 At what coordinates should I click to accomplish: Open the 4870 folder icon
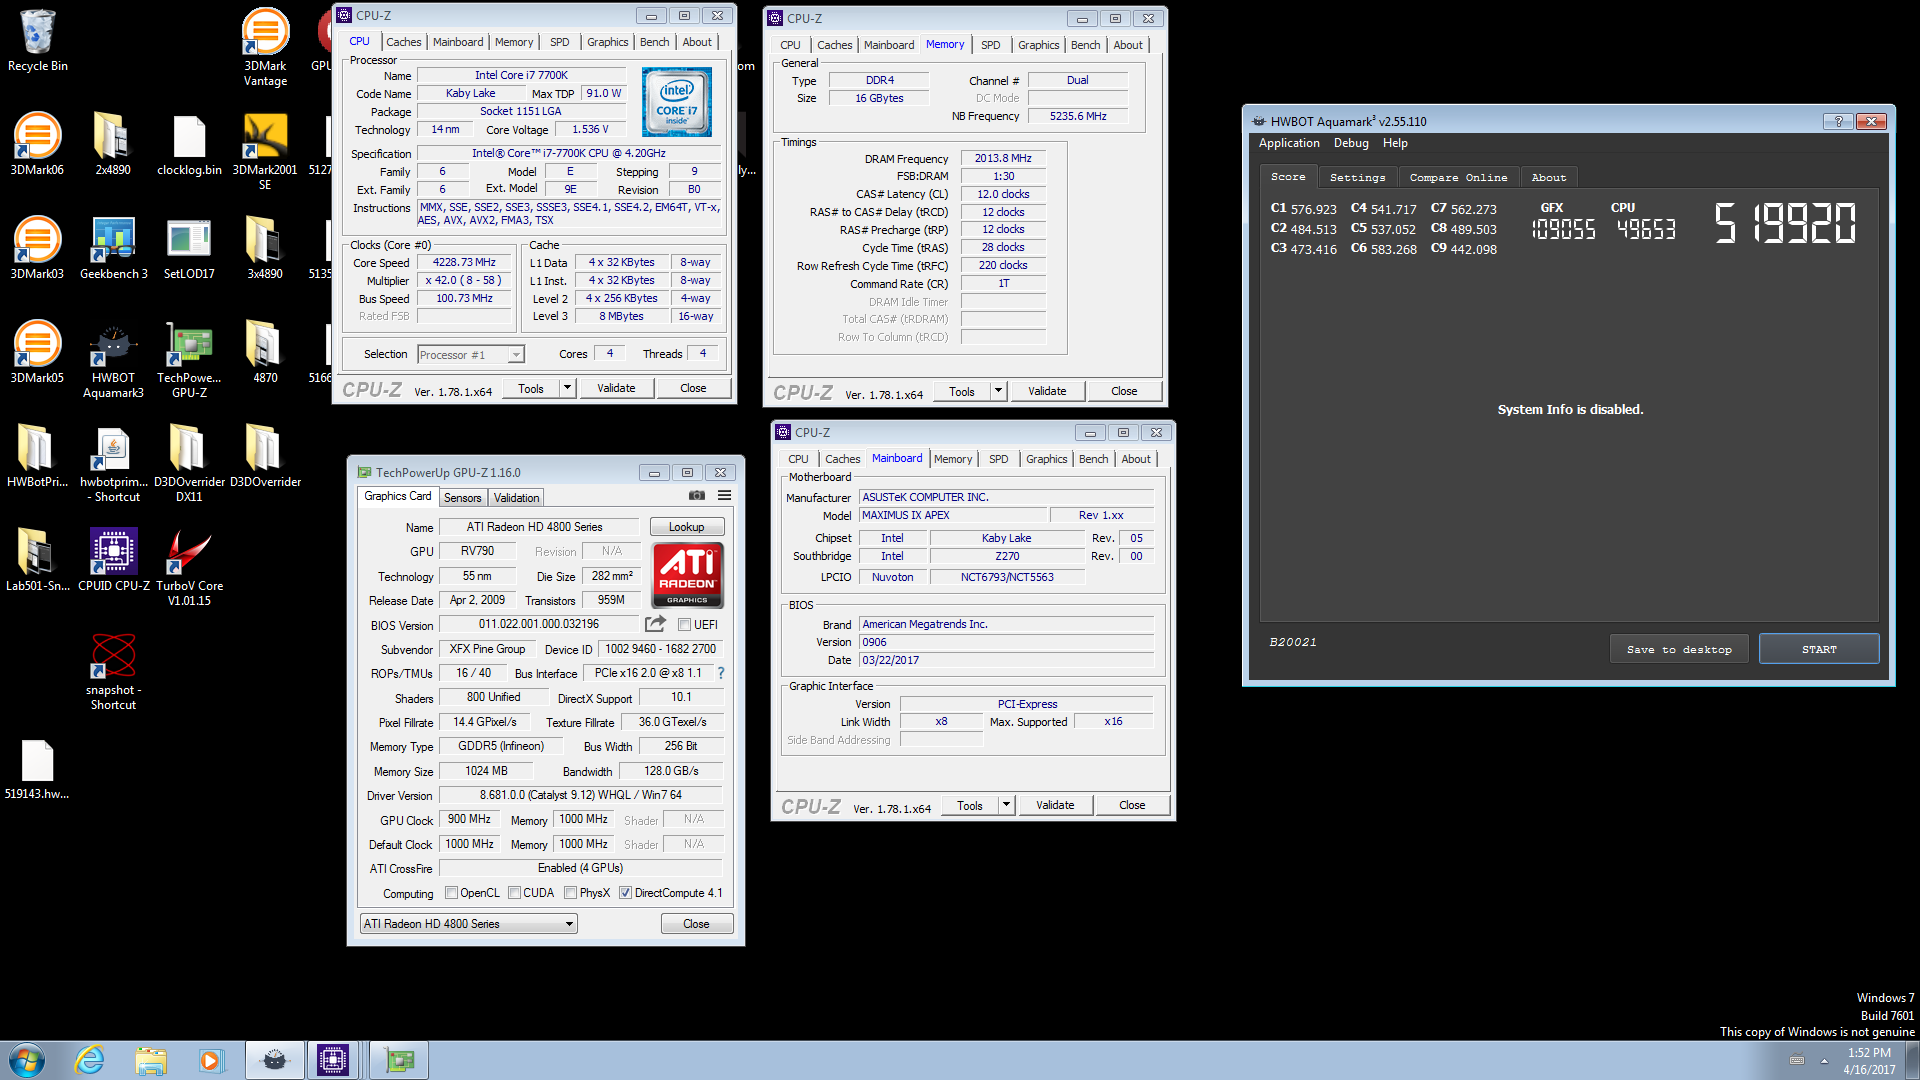265,352
